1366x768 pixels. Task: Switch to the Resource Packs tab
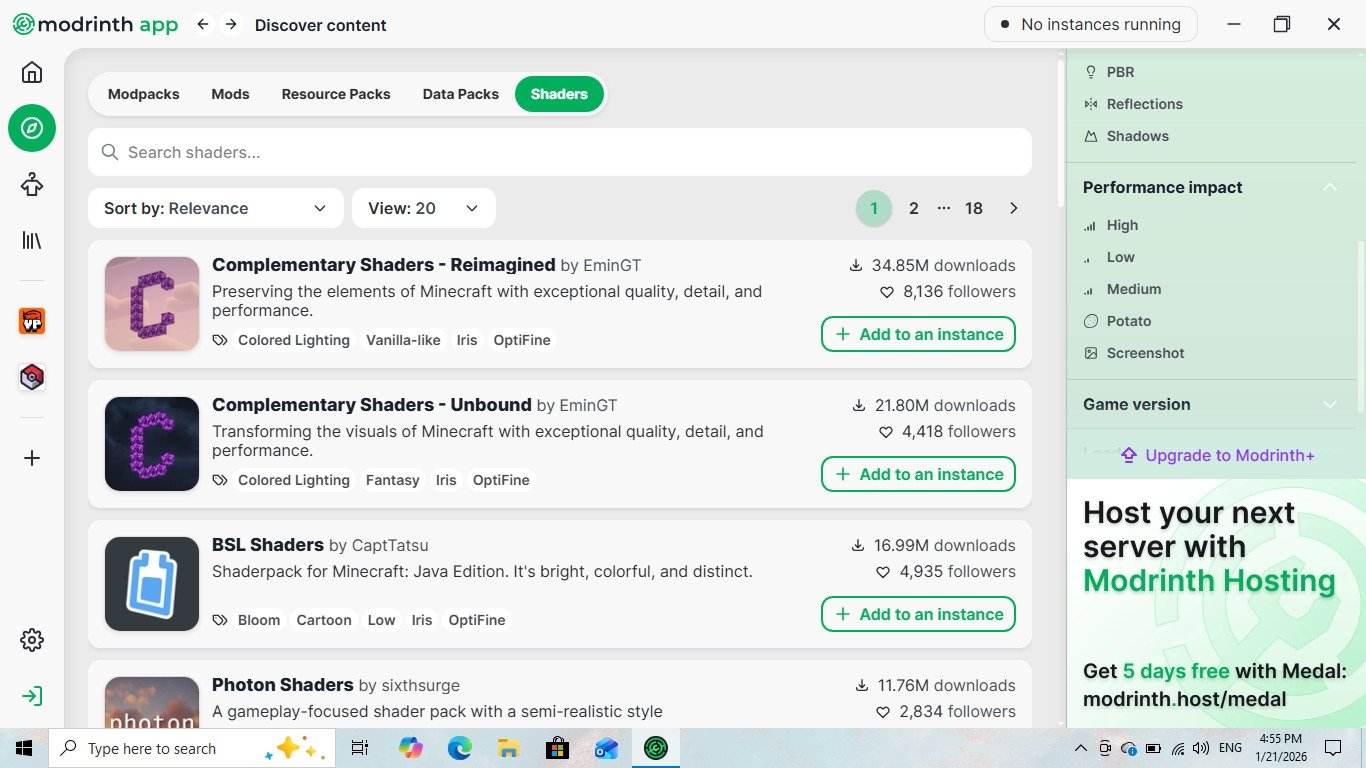pyautogui.click(x=336, y=94)
